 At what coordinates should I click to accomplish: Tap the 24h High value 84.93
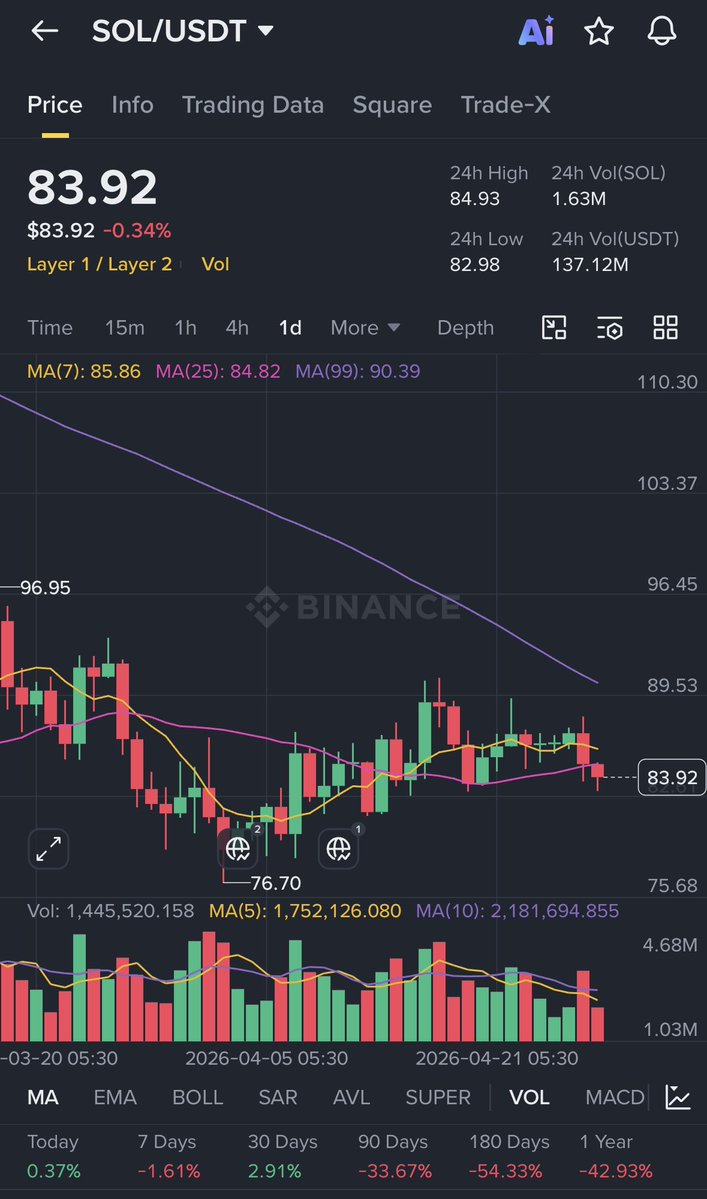click(x=475, y=199)
